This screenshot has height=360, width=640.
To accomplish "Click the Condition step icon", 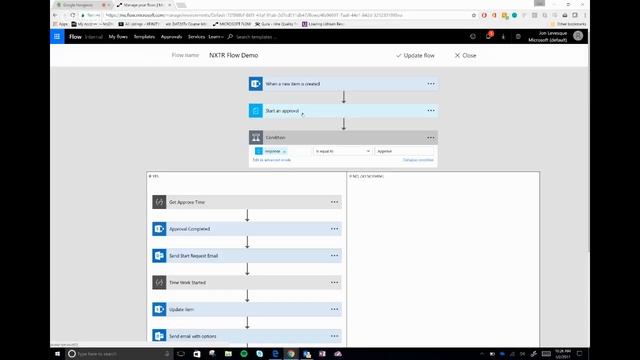I will (256, 138).
